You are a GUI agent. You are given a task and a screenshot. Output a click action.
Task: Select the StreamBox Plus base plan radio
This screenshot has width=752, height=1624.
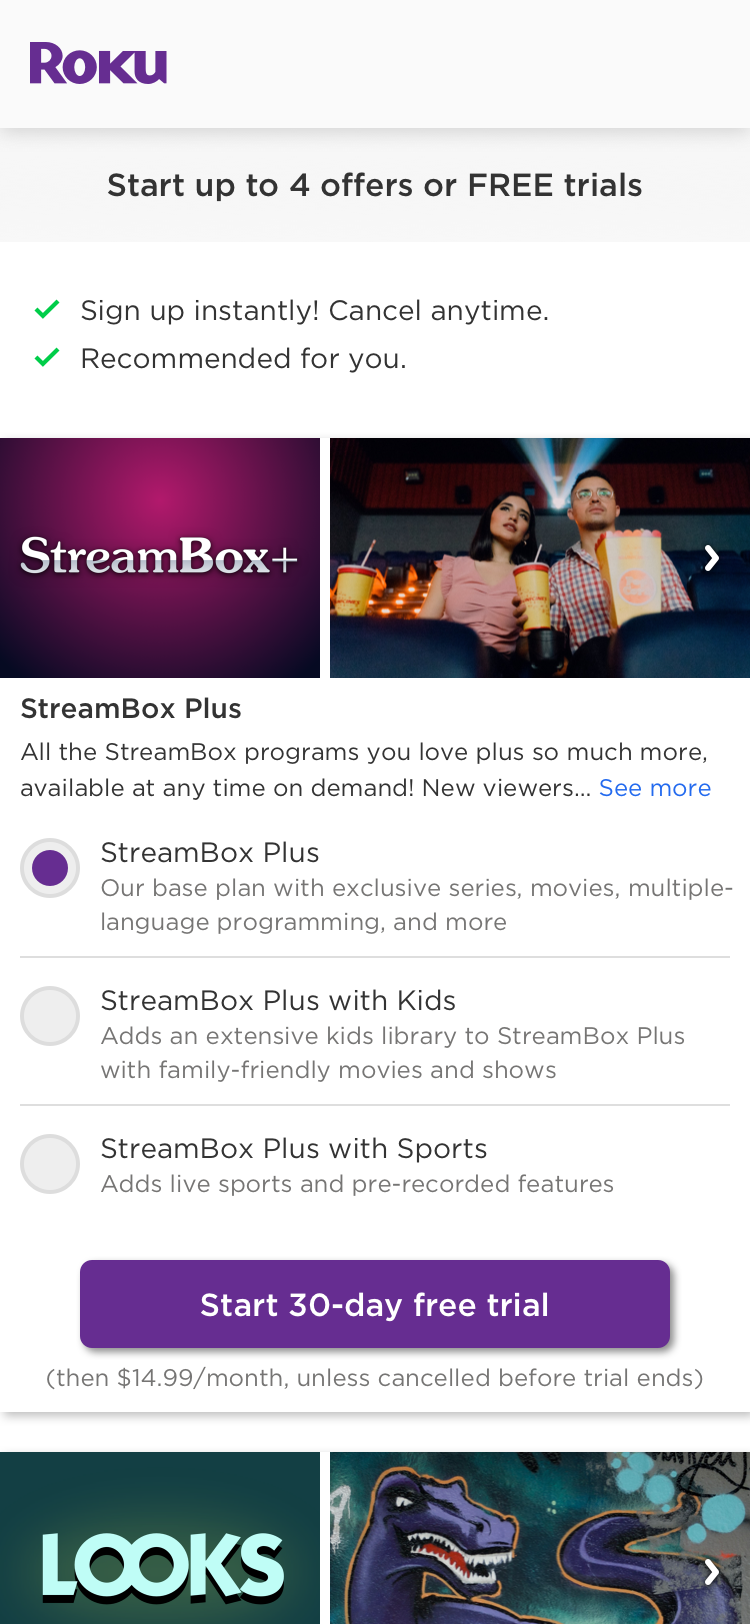[50, 868]
